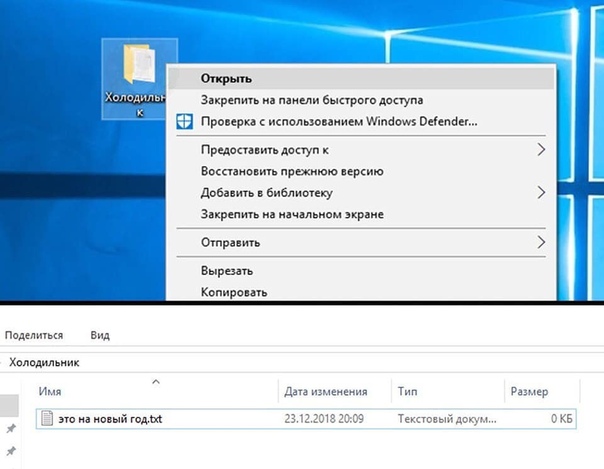Select Закрепить на панели быстрого доступа
Image resolution: width=604 pixels, height=469 pixels.
click(x=312, y=100)
